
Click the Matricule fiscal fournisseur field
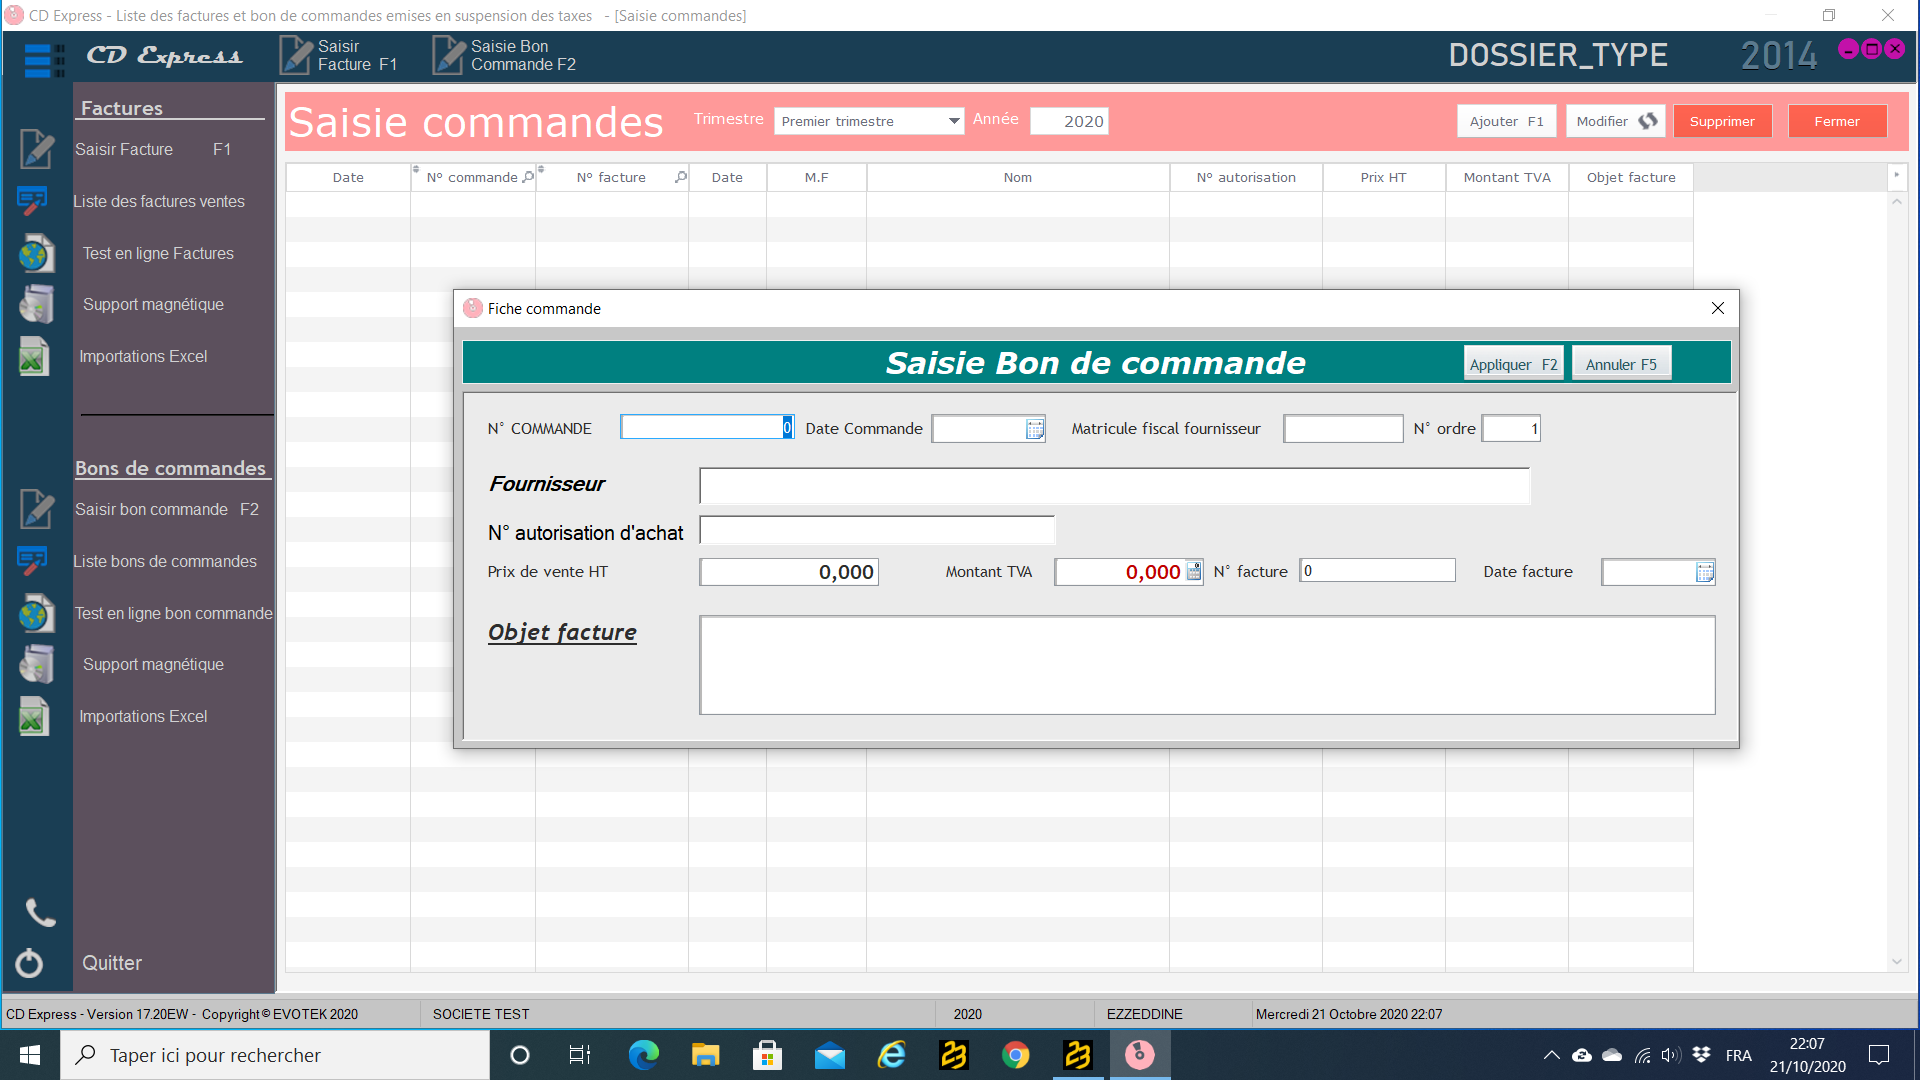pyautogui.click(x=1343, y=429)
